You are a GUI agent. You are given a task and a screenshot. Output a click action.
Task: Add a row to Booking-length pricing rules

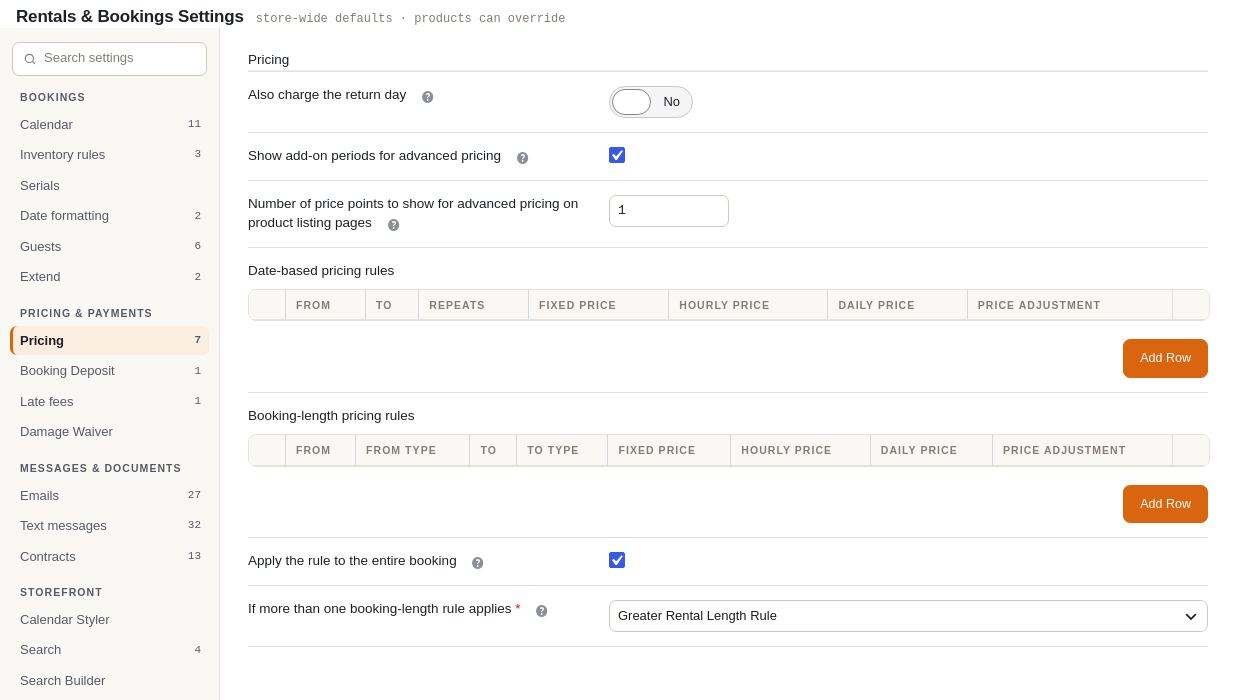(1165, 504)
